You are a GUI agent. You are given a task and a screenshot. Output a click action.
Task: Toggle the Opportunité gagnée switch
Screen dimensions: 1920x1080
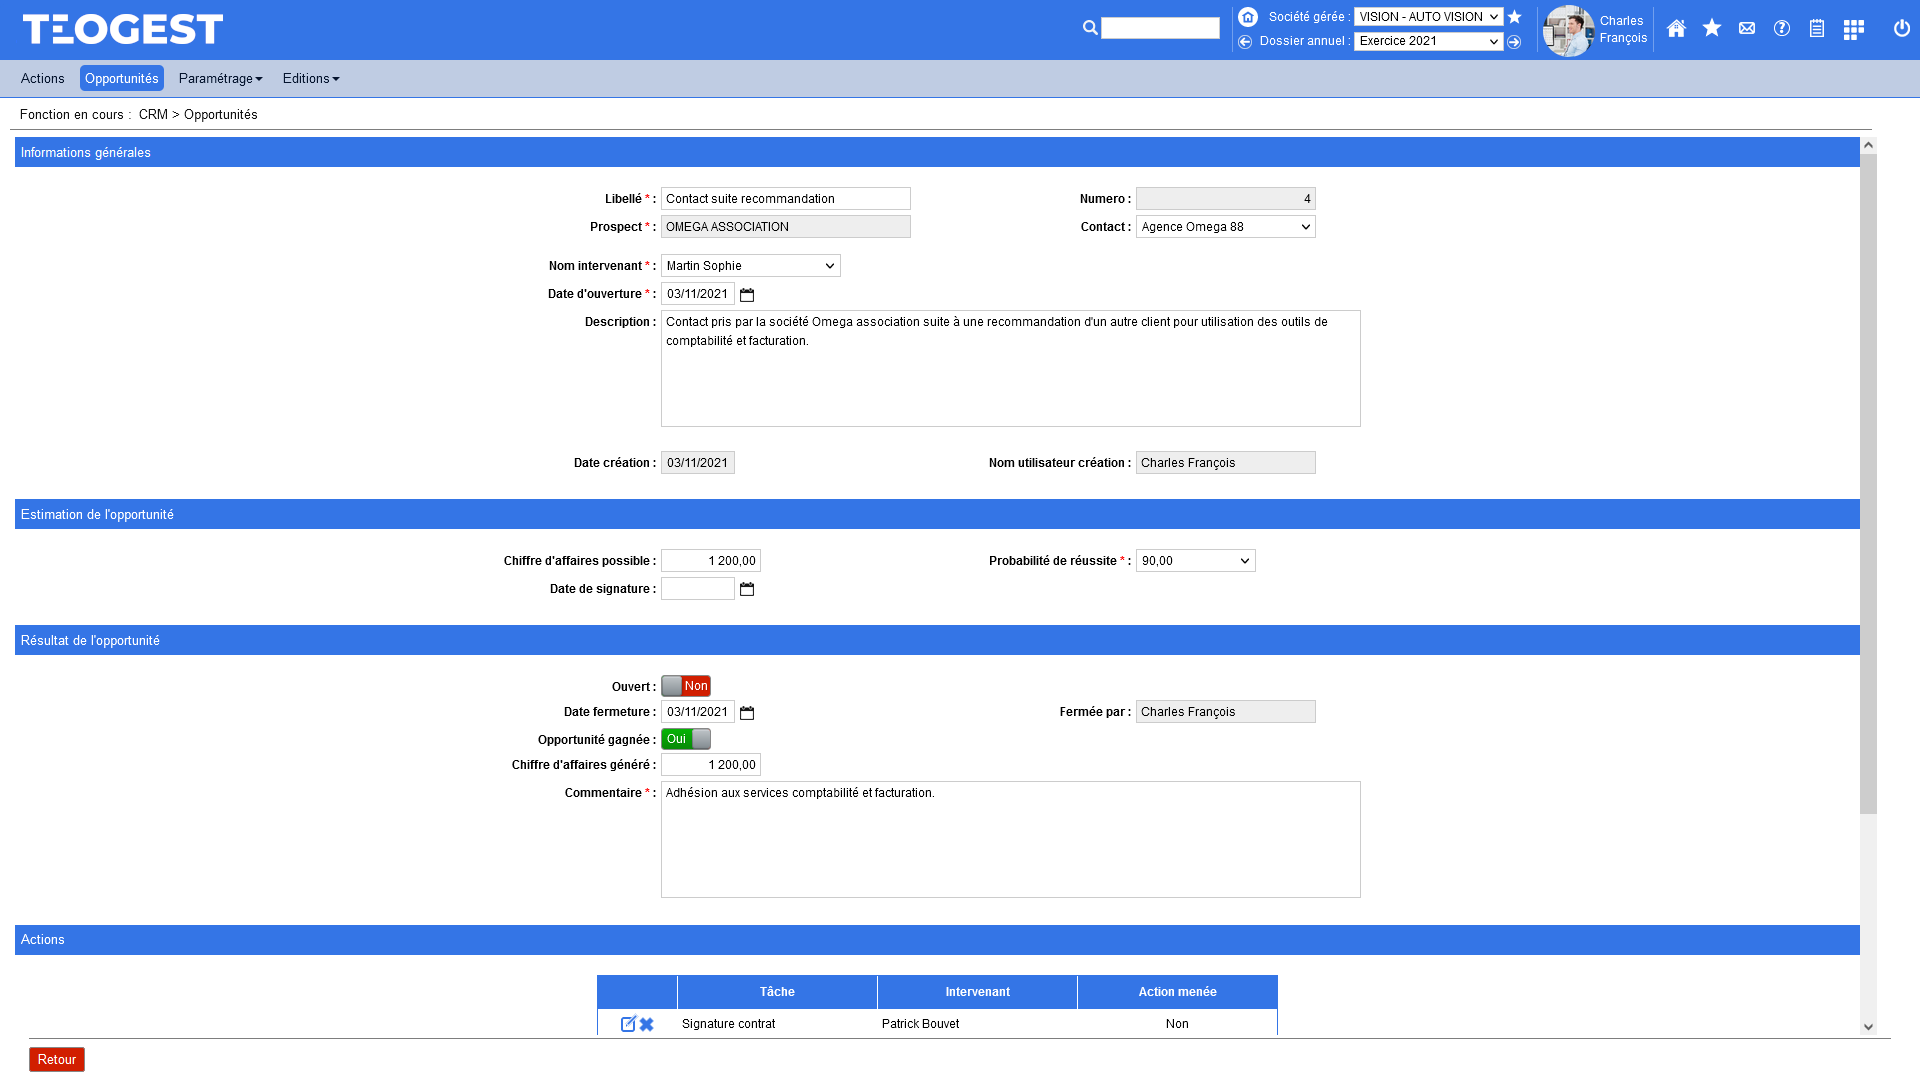685,739
